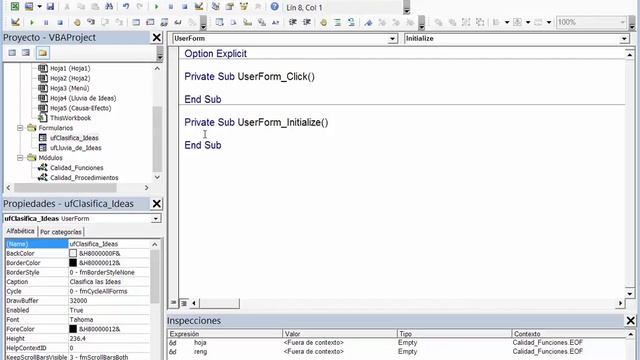The image size is (640, 360).
Task: Select ufLluvia_de_Ideas form in tree
Action: pos(76,148)
